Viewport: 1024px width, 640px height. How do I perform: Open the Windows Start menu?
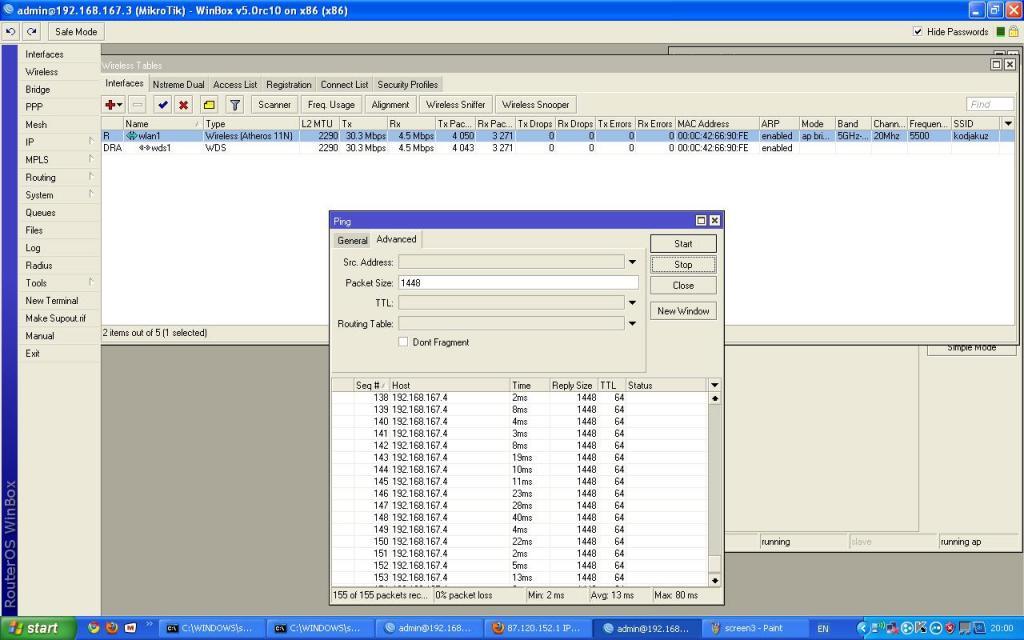point(35,628)
